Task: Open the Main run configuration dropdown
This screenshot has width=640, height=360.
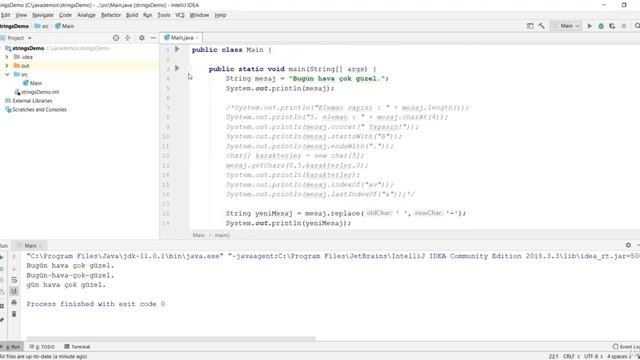Action: [x=566, y=26]
